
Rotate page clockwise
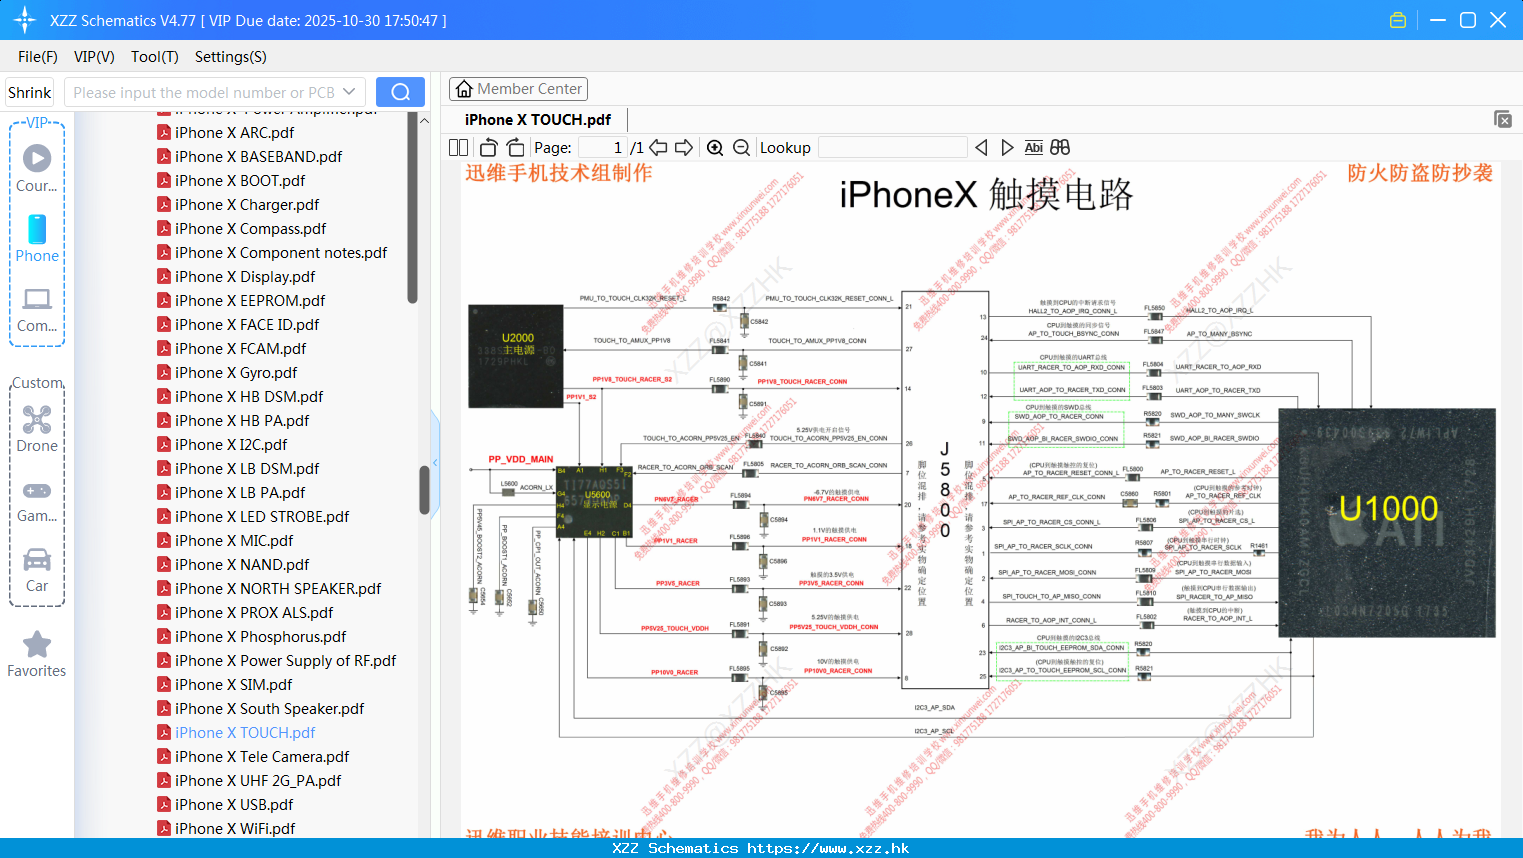click(x=515, y=147)
